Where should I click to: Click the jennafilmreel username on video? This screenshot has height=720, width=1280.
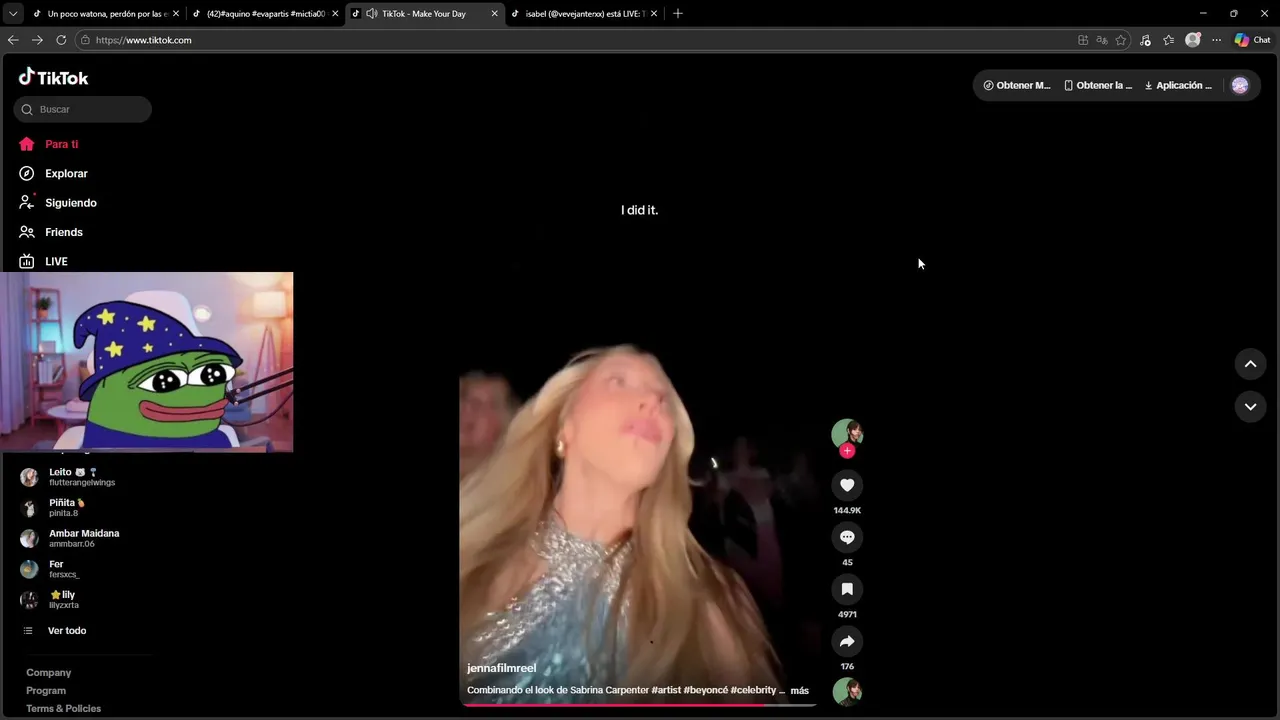click(x=501, y=668)
